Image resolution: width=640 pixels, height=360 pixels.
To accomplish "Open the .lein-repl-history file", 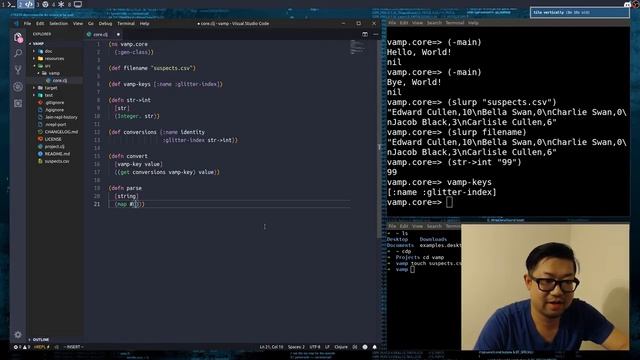I will coord(61,117).
